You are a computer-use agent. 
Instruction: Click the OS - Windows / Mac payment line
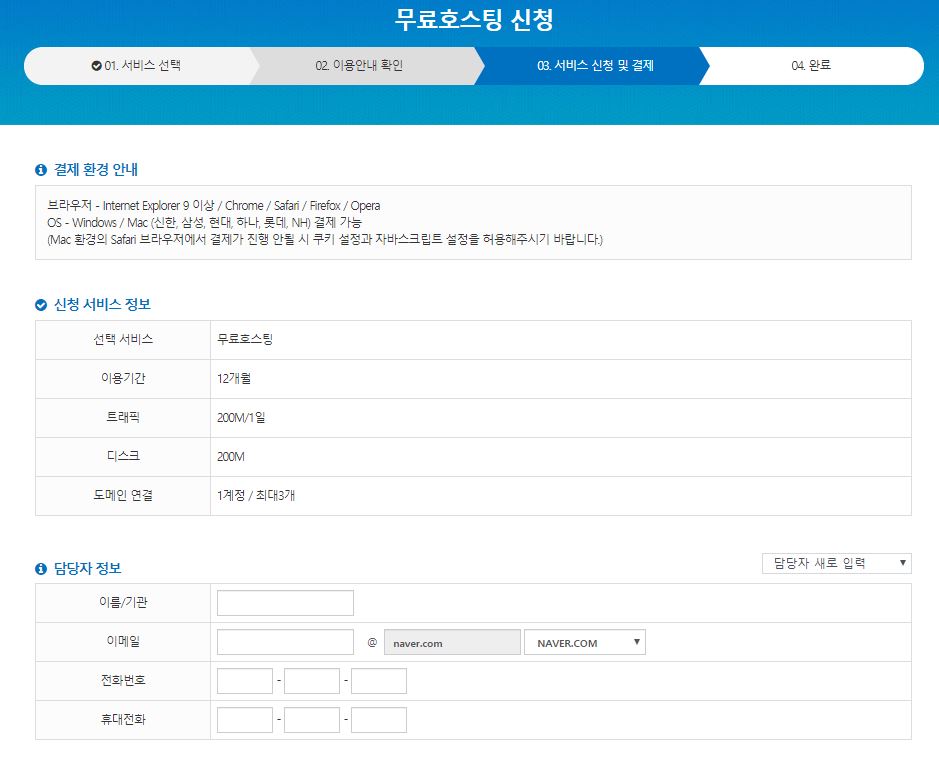coord(204,222)
